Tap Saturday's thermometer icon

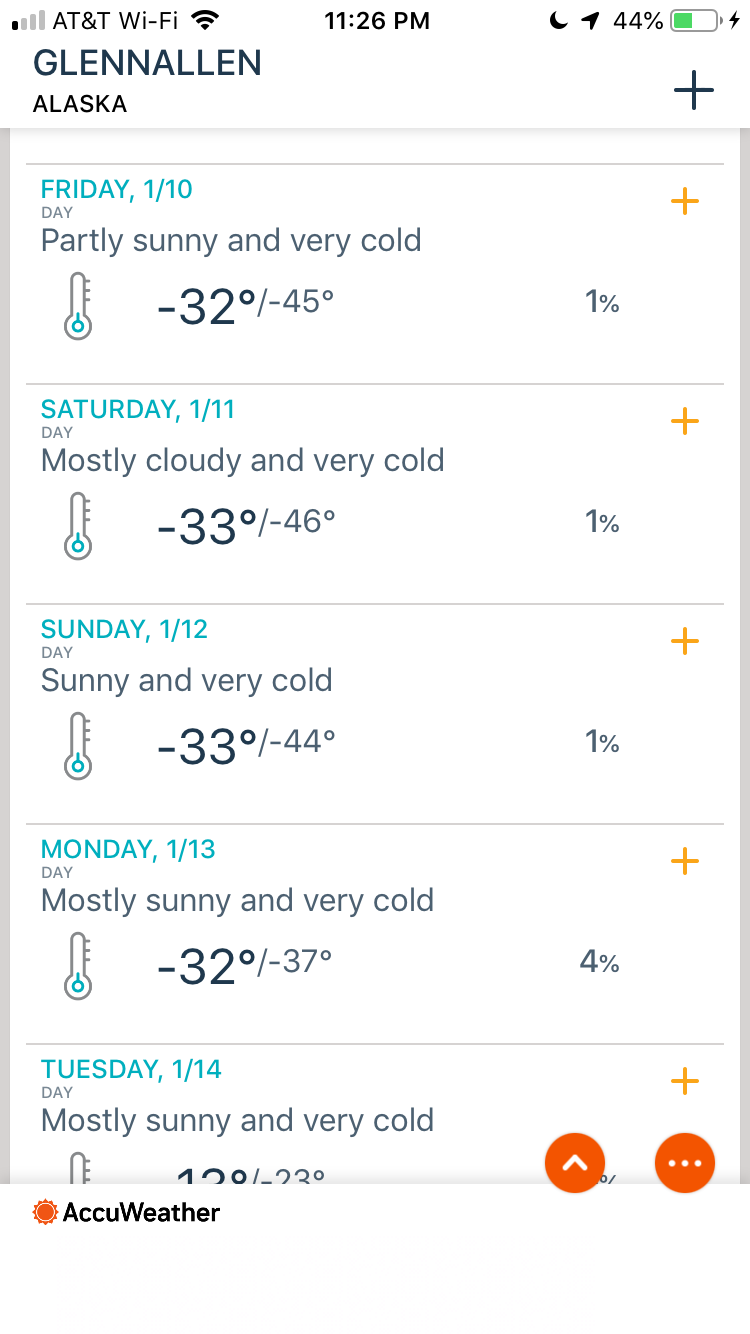coord(78,526)
